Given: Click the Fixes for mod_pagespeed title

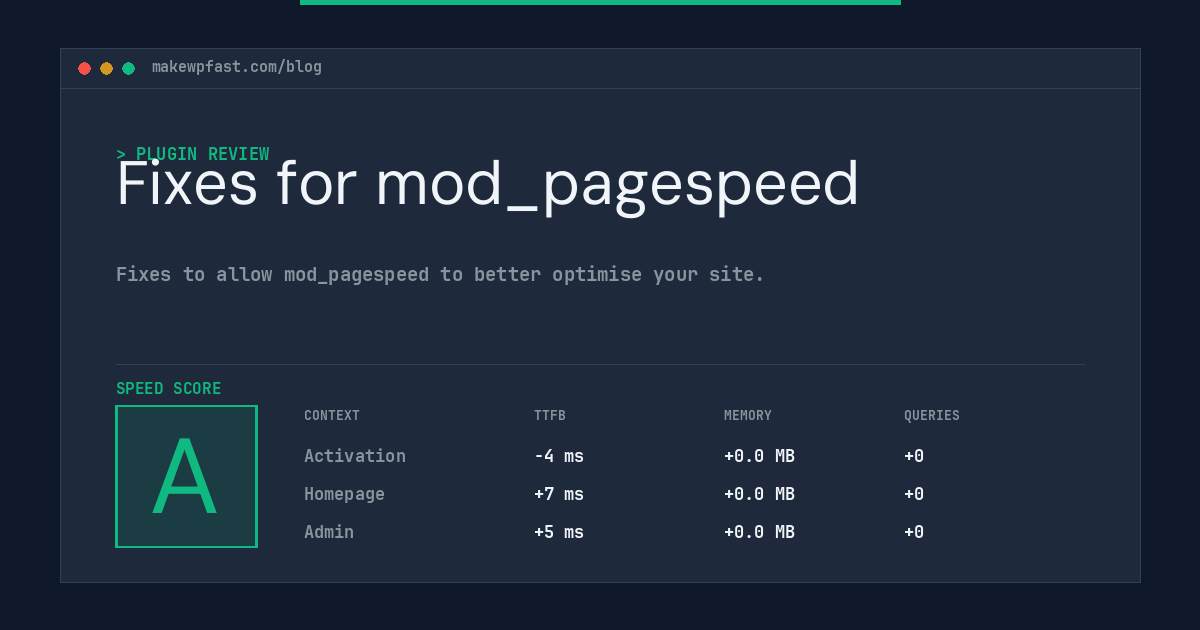Looking at the screenshot, I should [x=488, y=185].
